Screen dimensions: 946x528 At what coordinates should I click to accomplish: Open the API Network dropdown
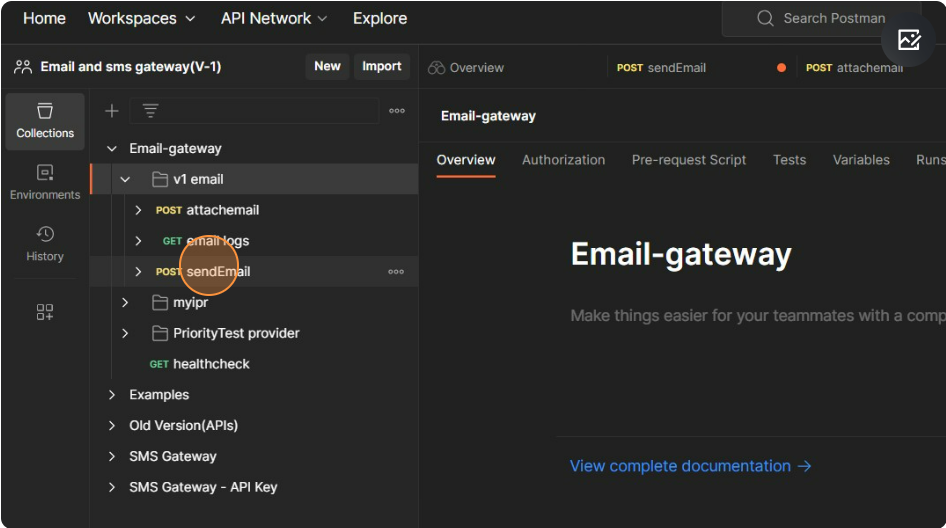pyautogui.click(x=273, y=18)
